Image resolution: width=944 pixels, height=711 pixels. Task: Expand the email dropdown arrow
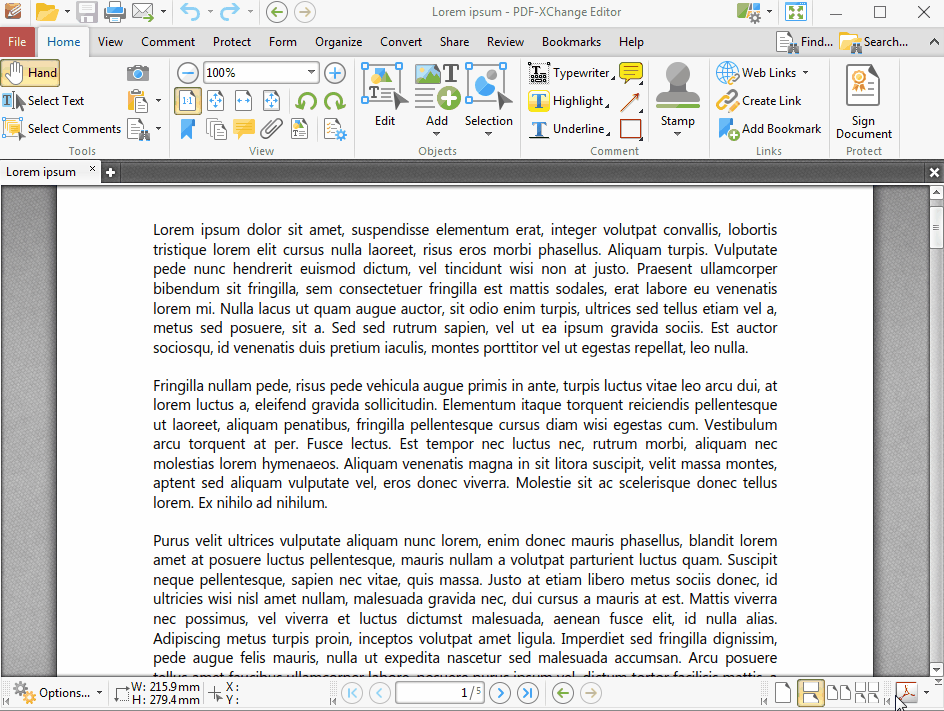pyautogui.click(x=163, y=11)
